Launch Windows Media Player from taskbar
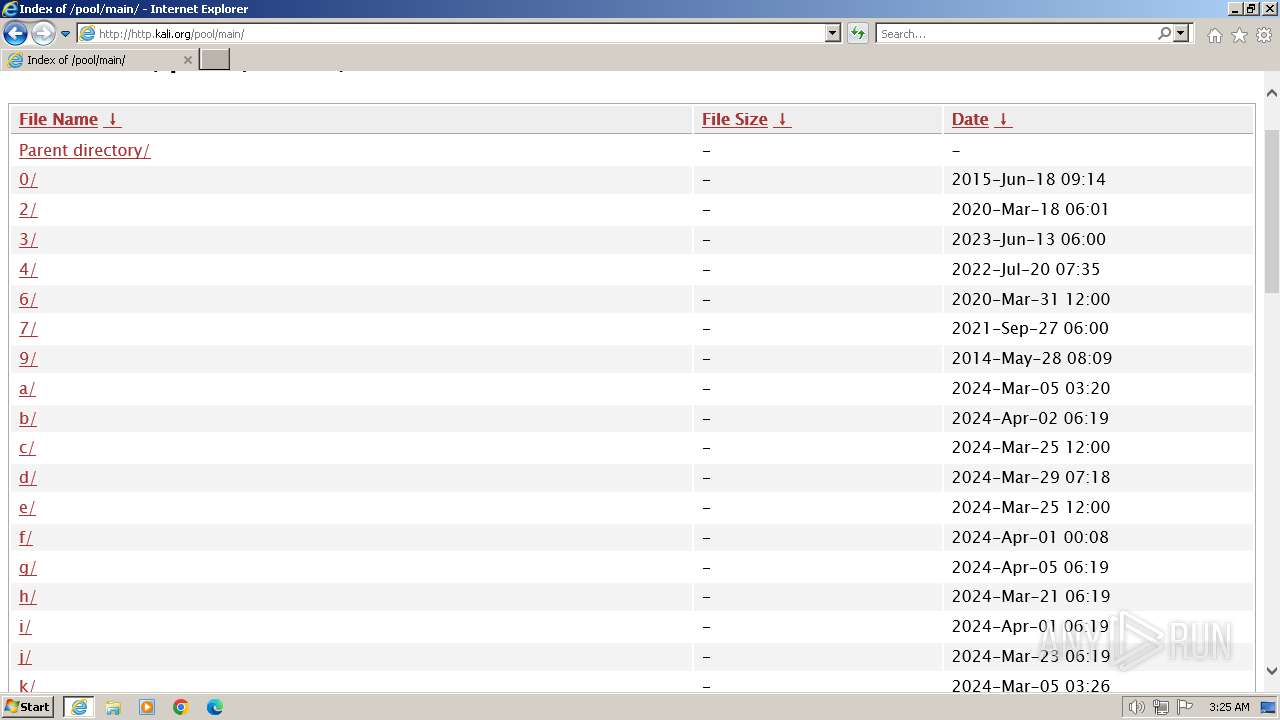Image resolution: width=1280 pixels, height=720 pixels. 147,707
